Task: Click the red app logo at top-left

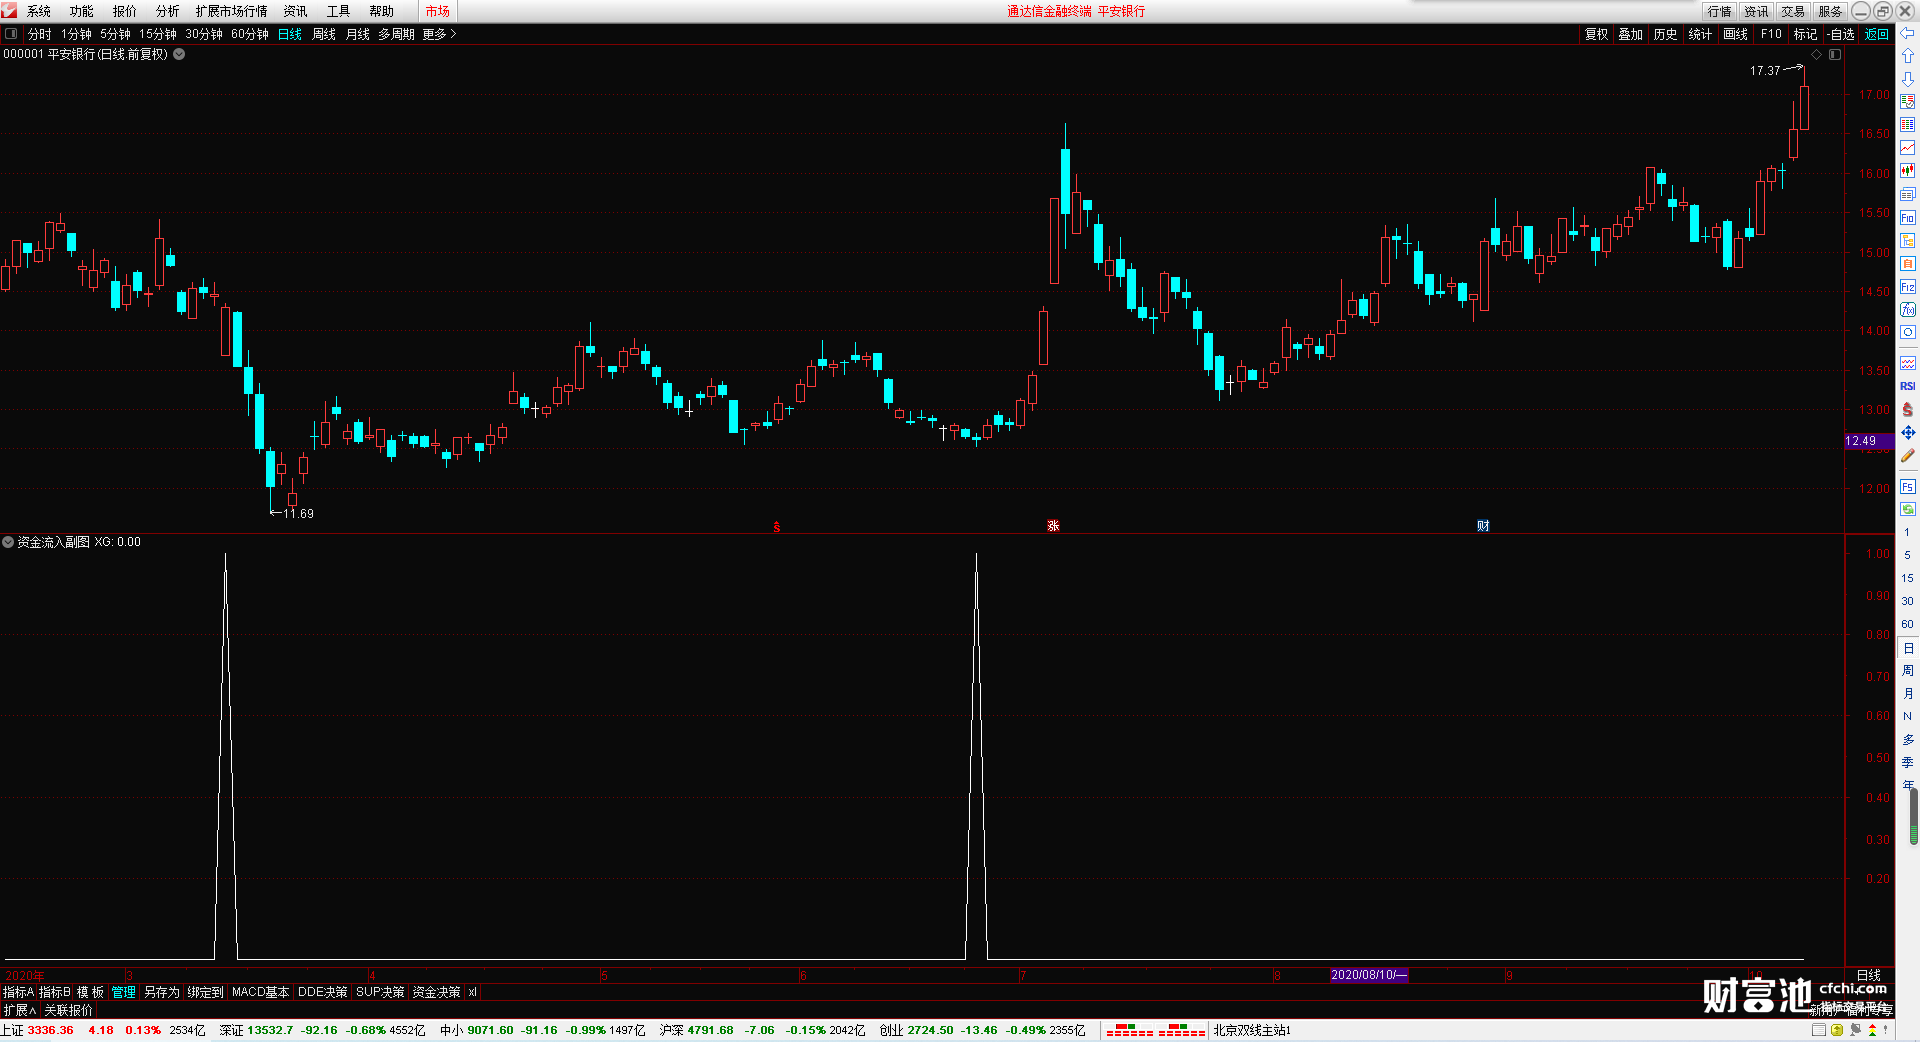Action: pos(9,10)
